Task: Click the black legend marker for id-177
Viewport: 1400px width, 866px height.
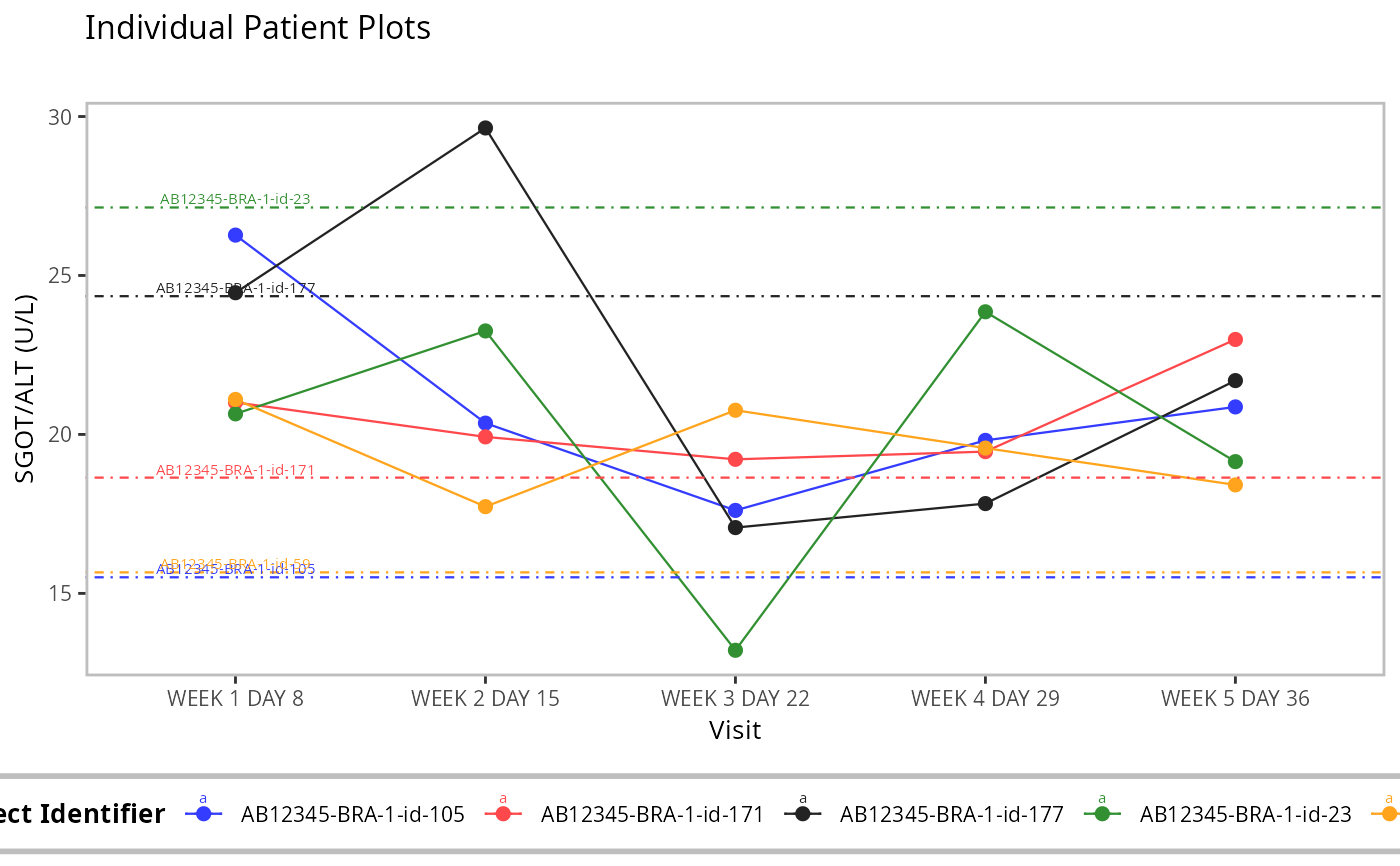Action: 802,814
